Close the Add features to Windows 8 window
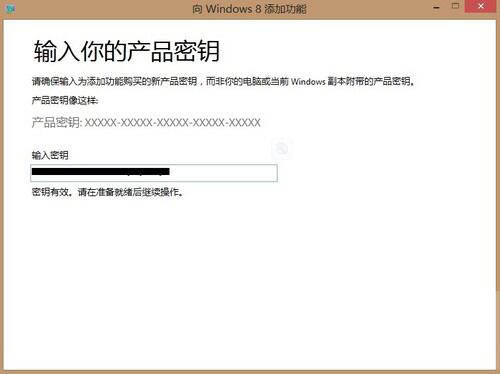Image resolution: width=500 pixels, height=374 pixels. pos(480,6)
